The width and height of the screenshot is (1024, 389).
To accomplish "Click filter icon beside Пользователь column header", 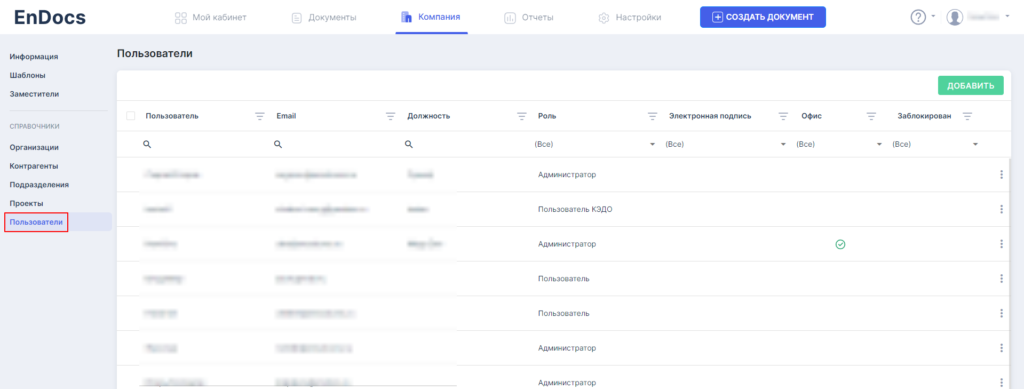I will pyautogui.click(x=259, y=116).
